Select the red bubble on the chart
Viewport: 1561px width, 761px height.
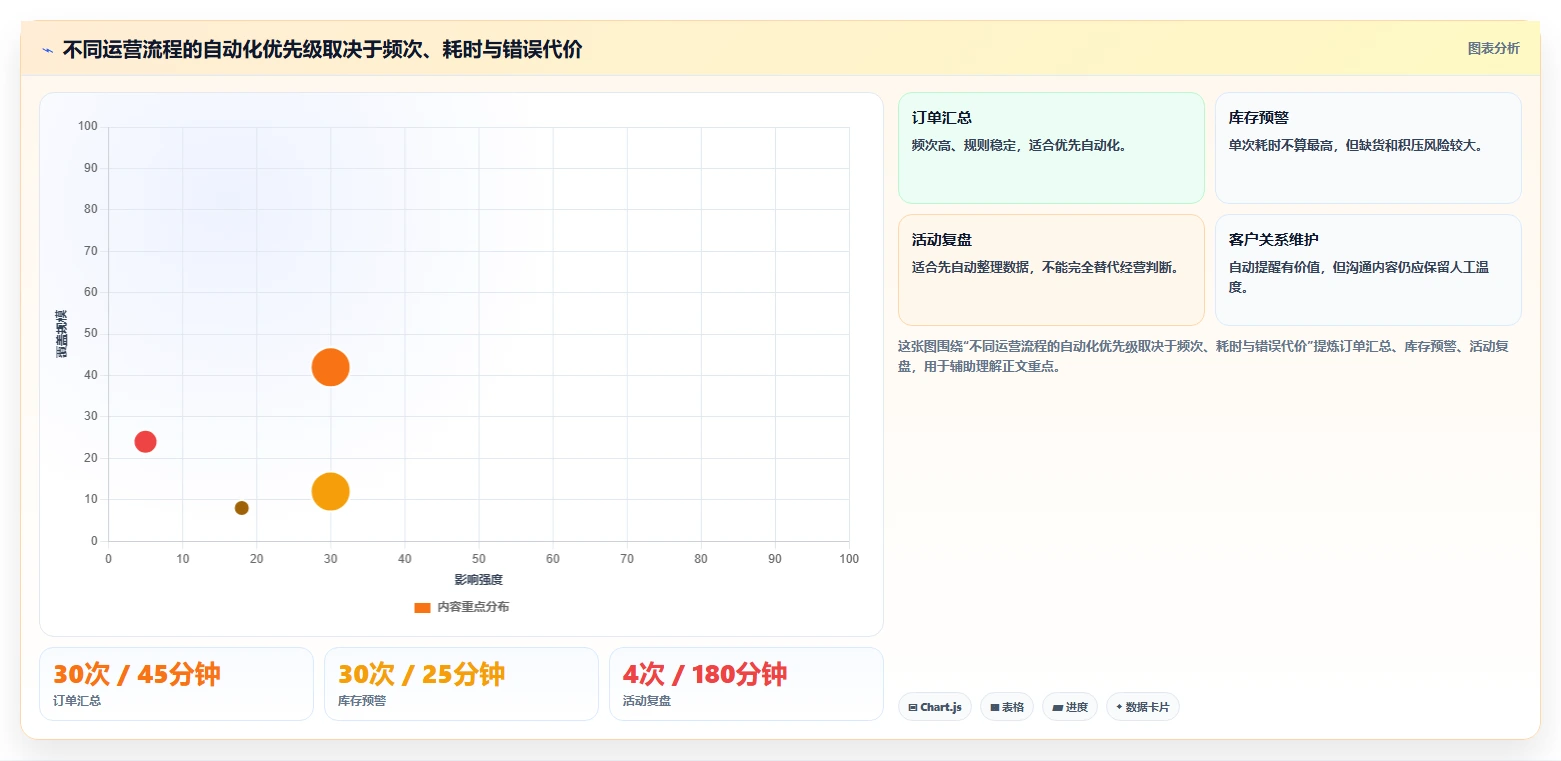coord(145,441)
